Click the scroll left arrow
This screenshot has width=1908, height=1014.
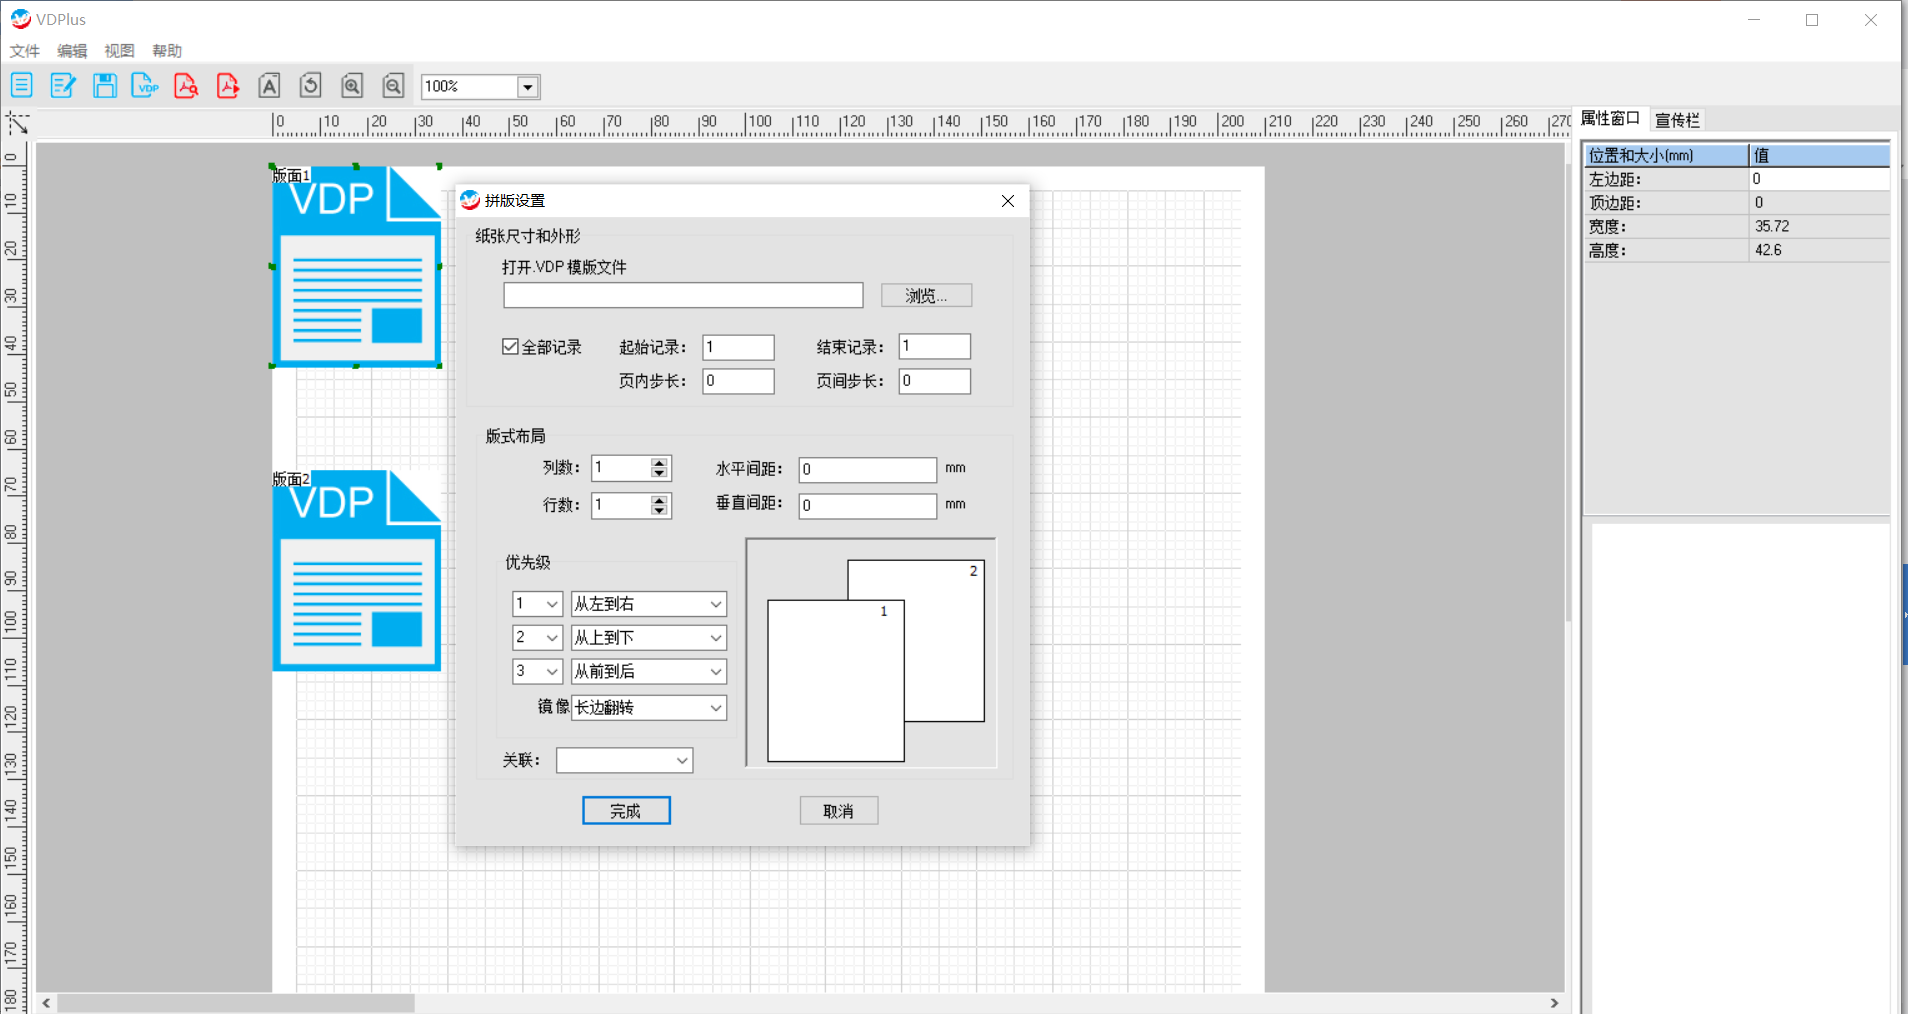[x=46, y=1003]
